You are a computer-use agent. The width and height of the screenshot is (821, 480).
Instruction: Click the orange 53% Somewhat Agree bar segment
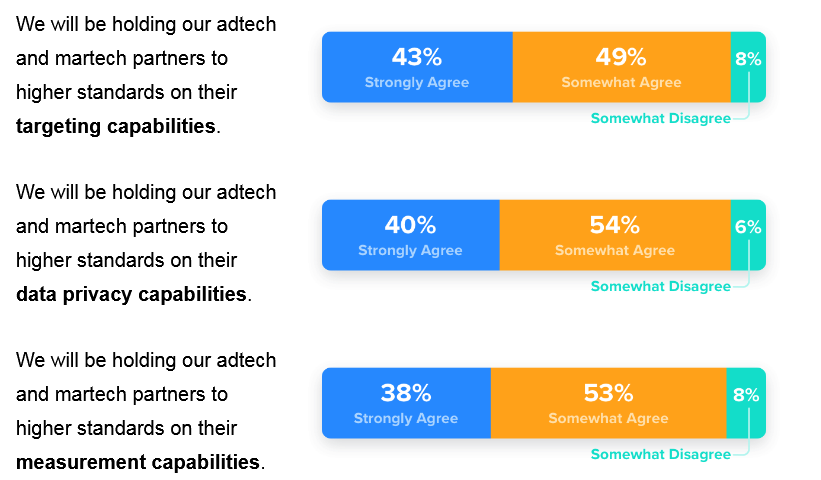click(x=608, y=403)
